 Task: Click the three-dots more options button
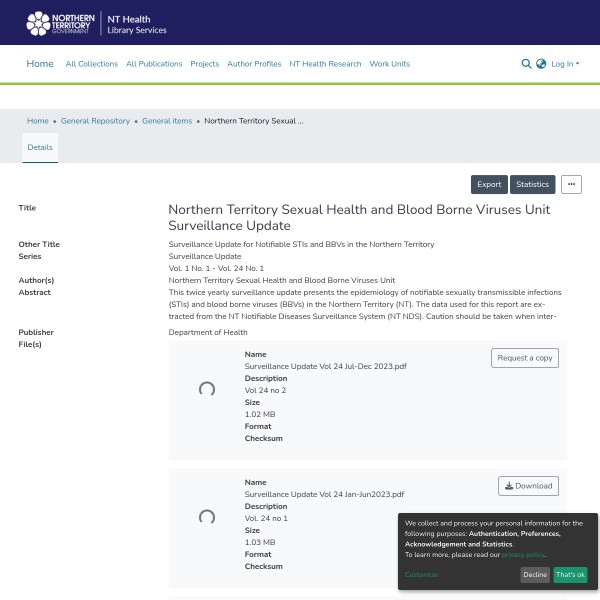coord(571,184)
